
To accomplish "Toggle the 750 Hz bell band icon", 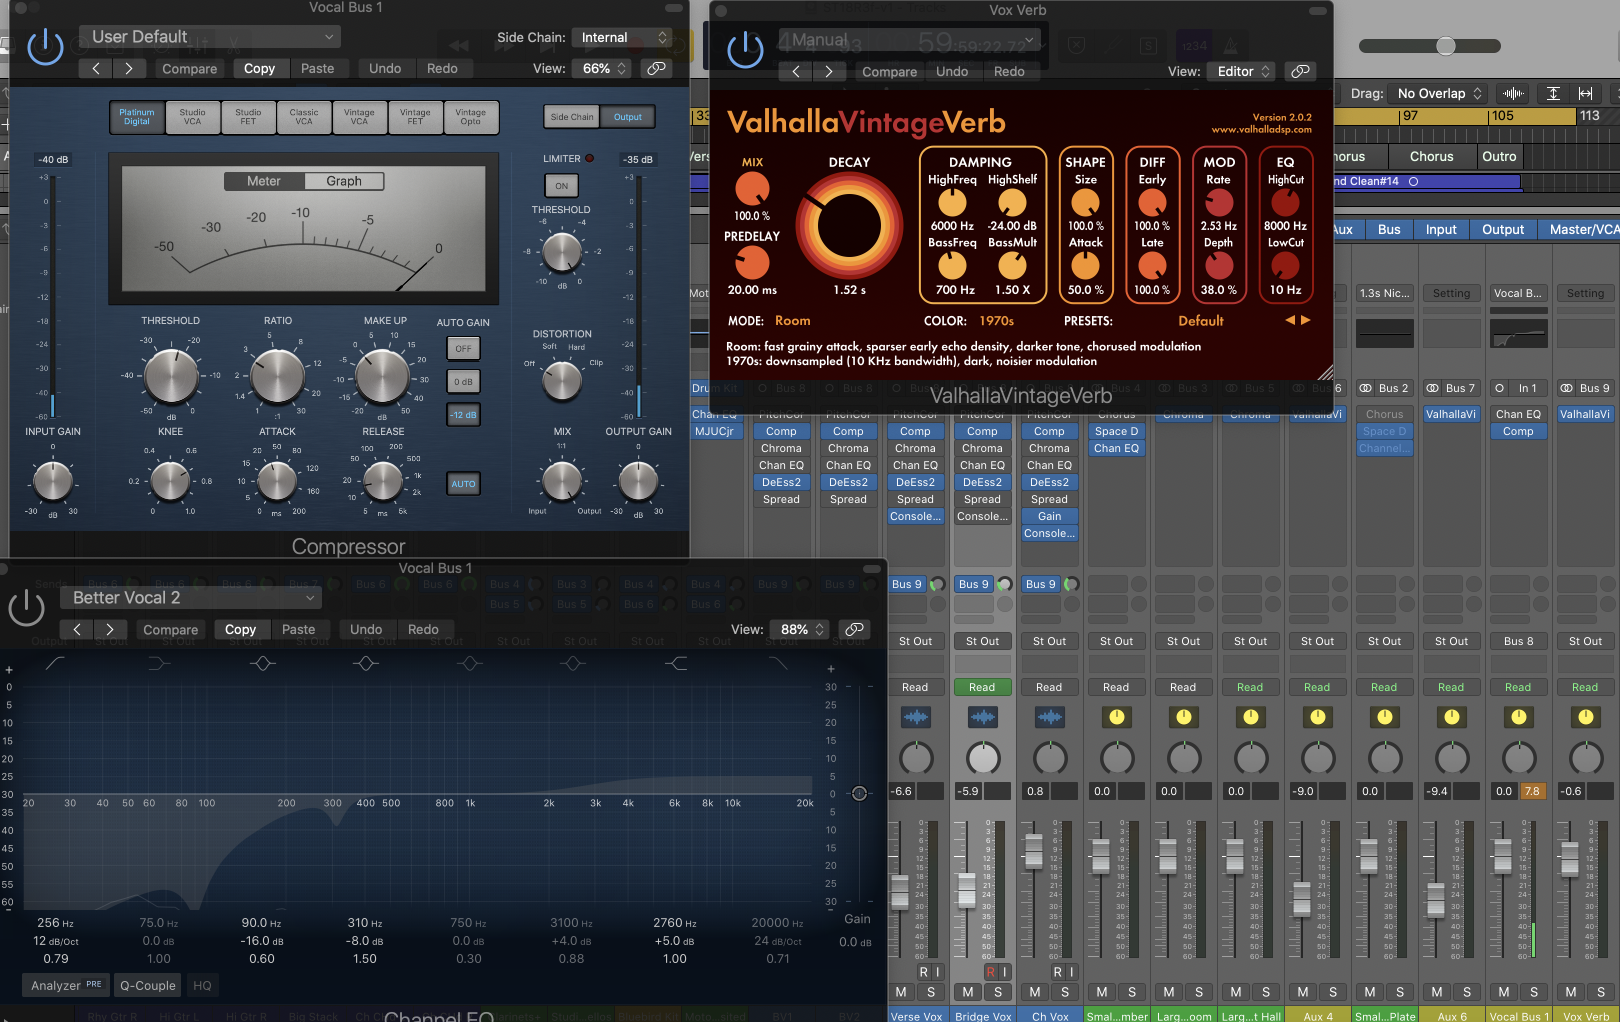I will (x=469, y=663).
